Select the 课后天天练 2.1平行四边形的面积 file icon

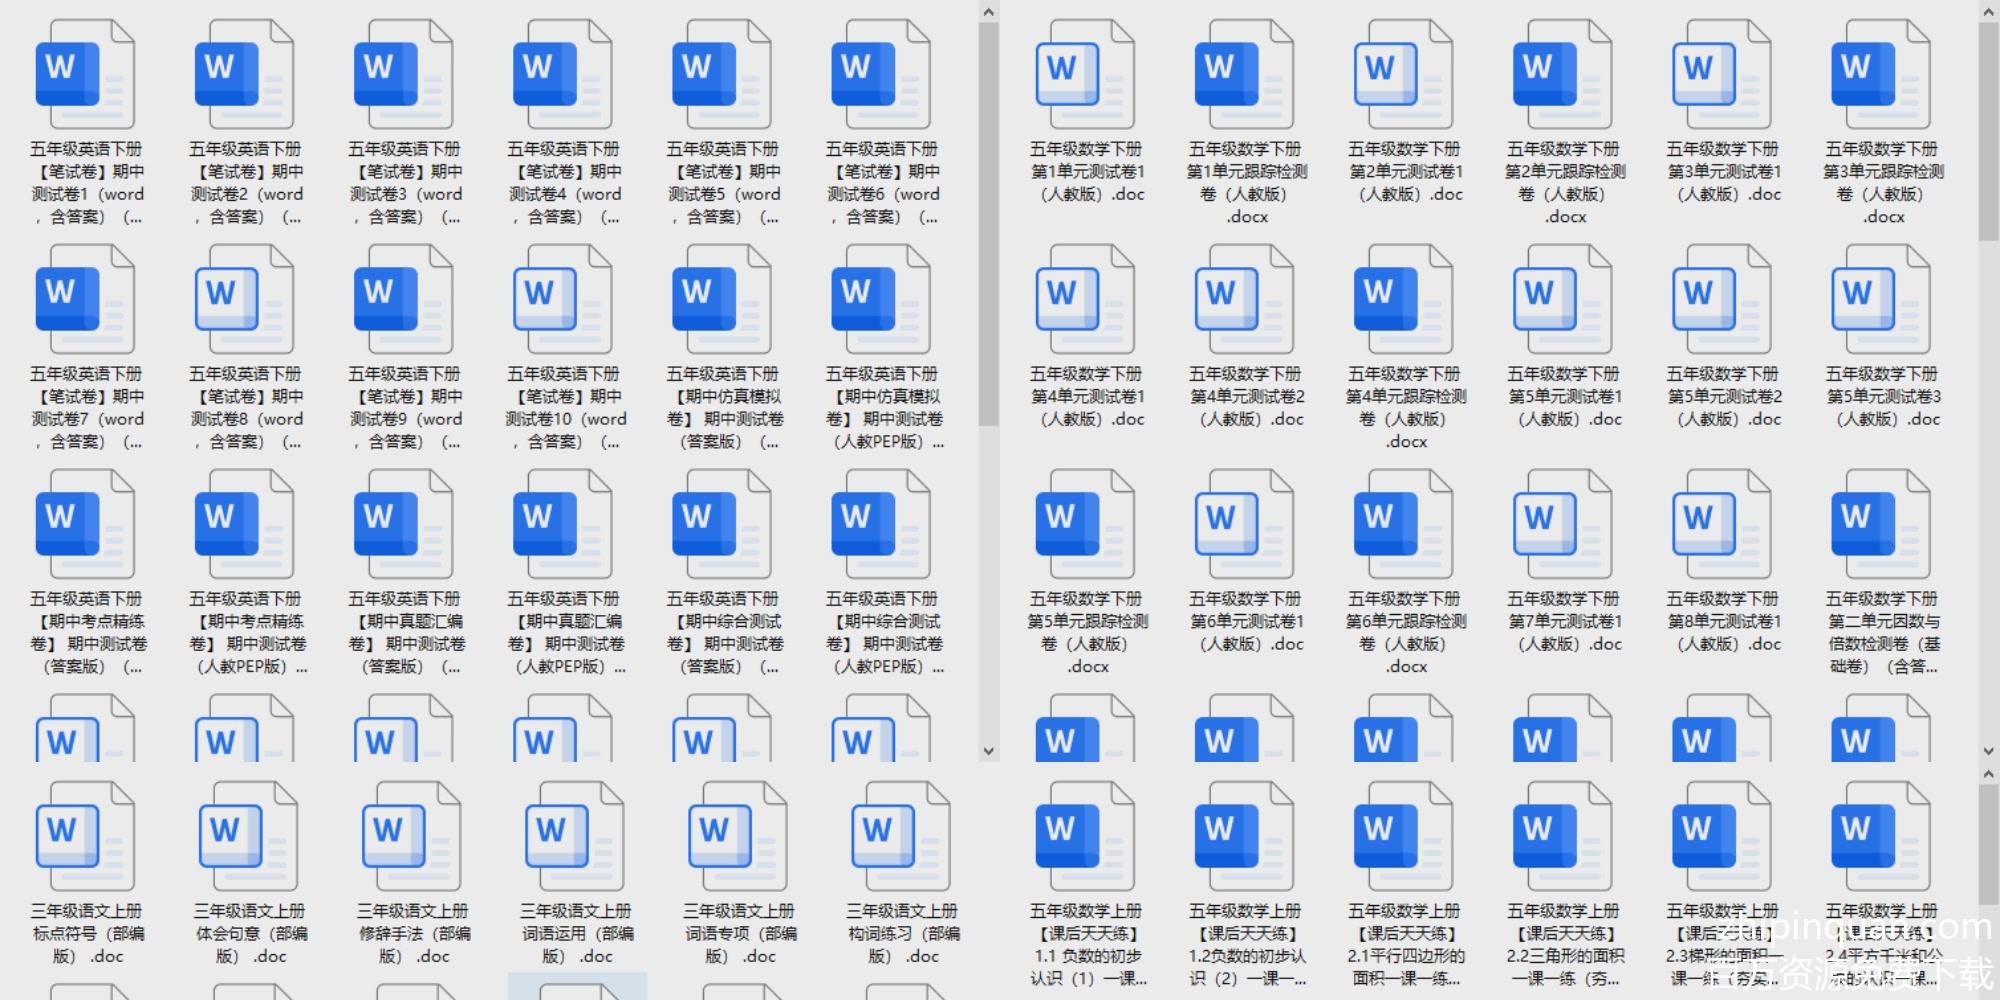click(x=1403, y=836)
